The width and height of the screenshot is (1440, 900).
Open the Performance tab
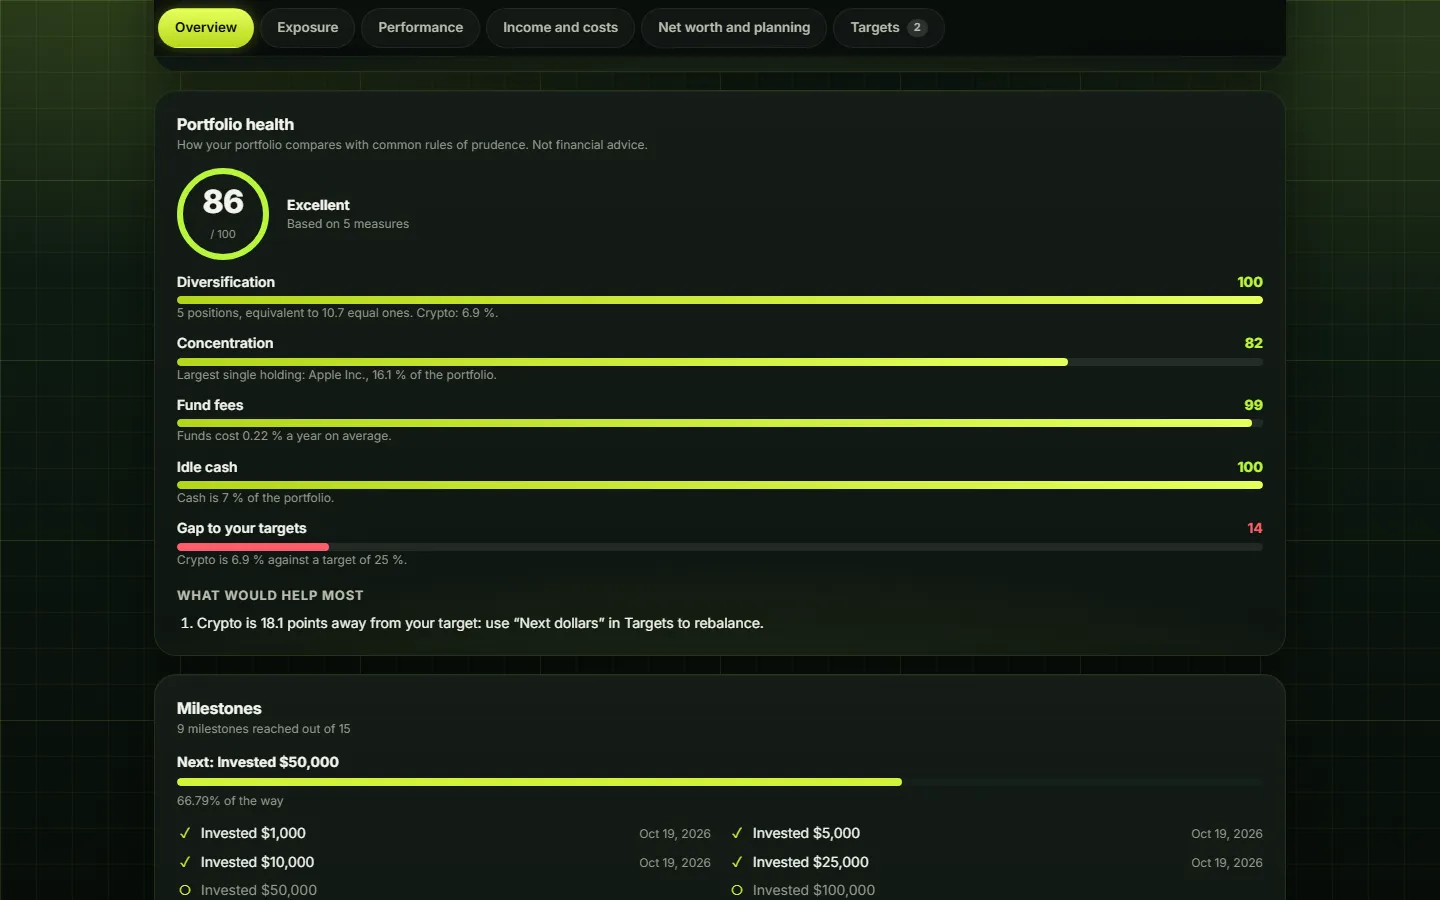[x=421, y=28]
